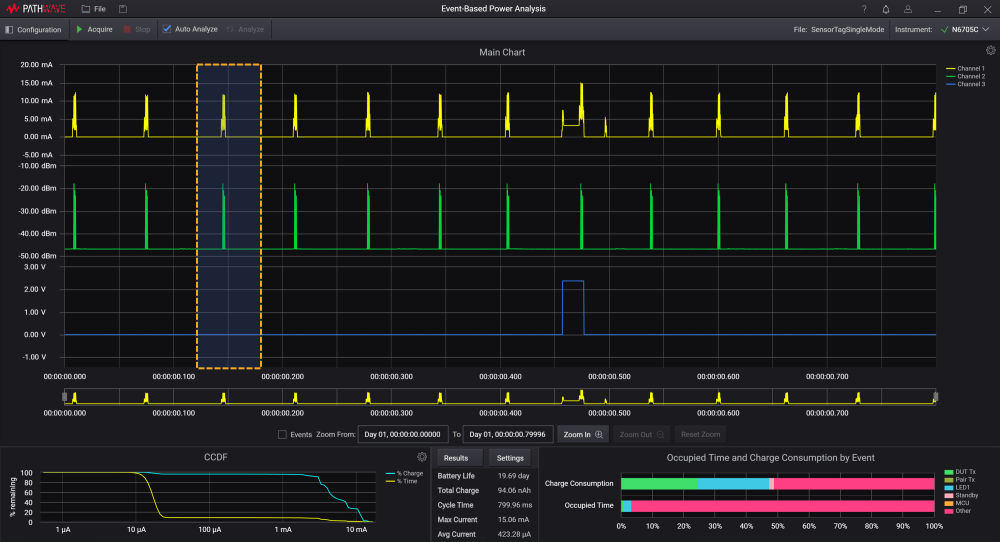Switch to the Settings tab
The image size is (1000, 542).
tap(510, 458)
